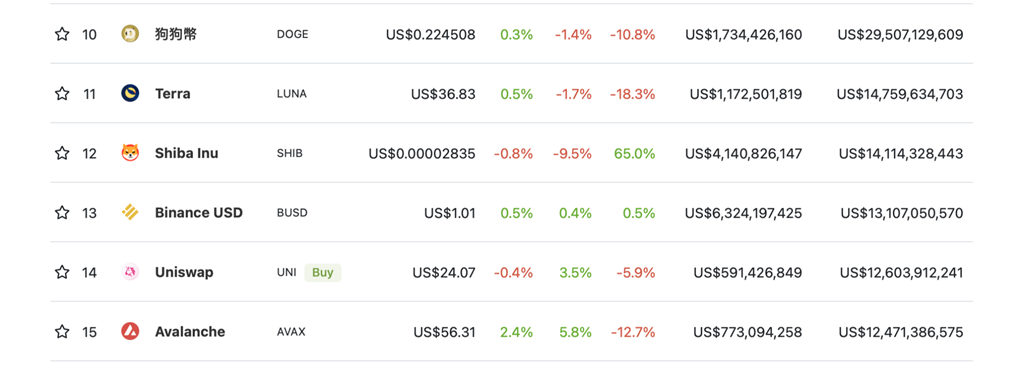Screen dimensions: 1024x369
Task: Click the Uniswap unicorn logo icon
Action: [x=130, y=272]
